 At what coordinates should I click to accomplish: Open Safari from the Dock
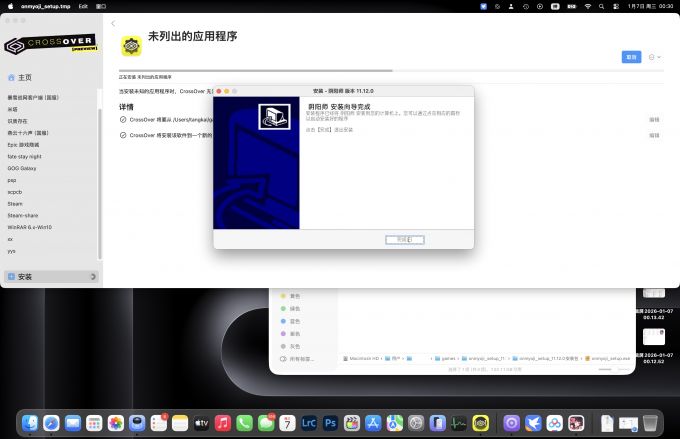pyautogui.click(x=51, y=423)
